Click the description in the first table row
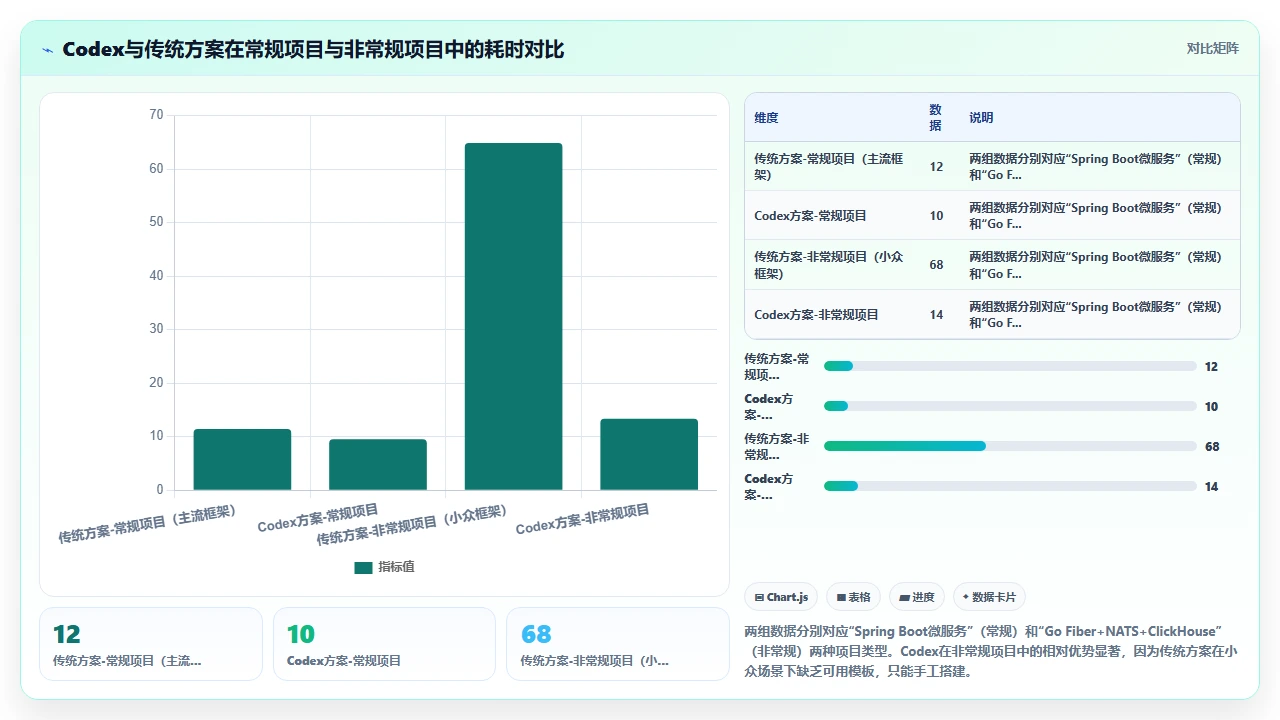Screen dimensions: 1280x720 (x=1096, y=167)
